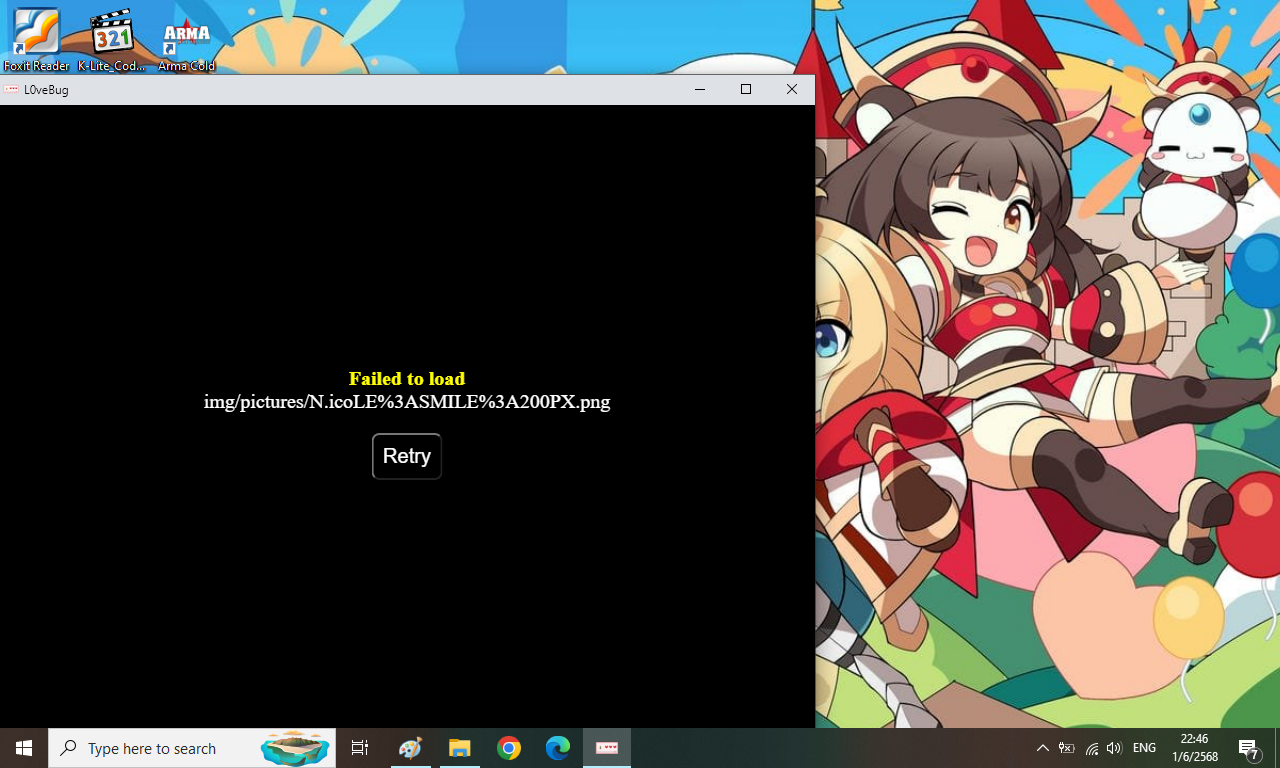The width and height of the screenshot is (1280, 768).
Task: Select the K-Lite Codec desktop icon
Action: click(x=112, y=40)
